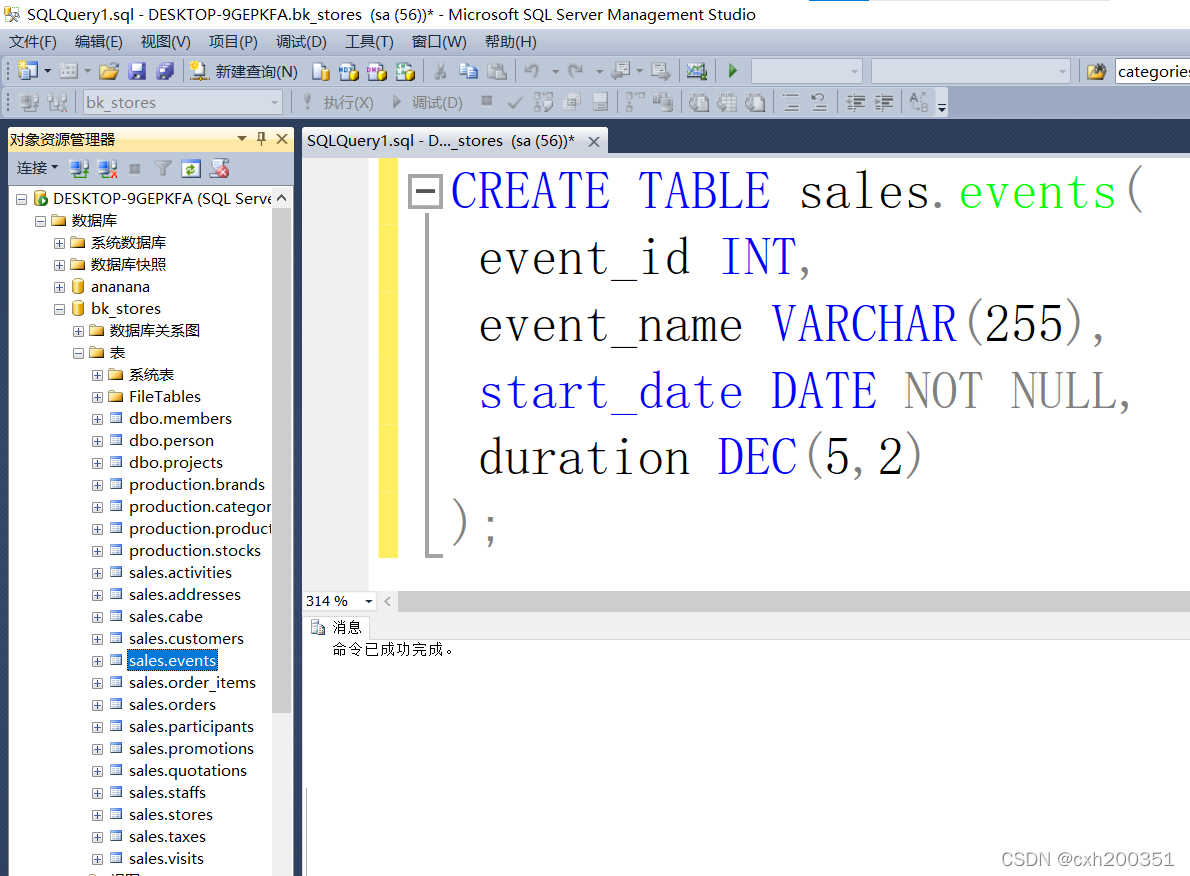Click the Disconnect icon in Object Explorer

[108, 169]
